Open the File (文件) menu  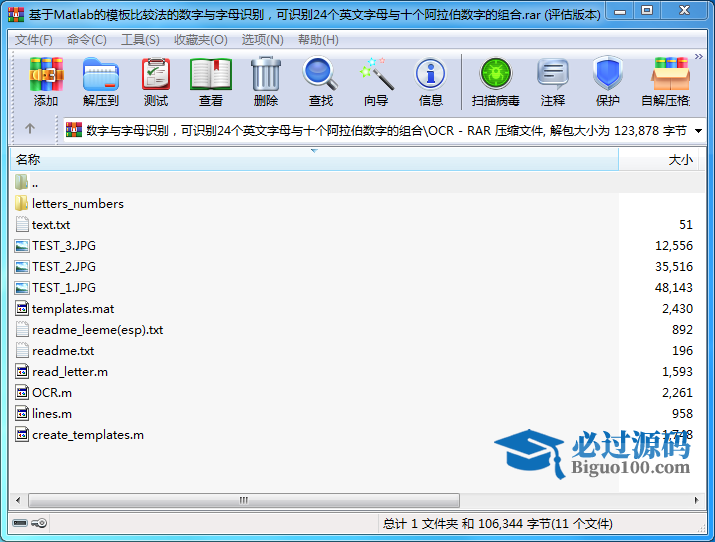pyautogui.click(x=34, y=40)
